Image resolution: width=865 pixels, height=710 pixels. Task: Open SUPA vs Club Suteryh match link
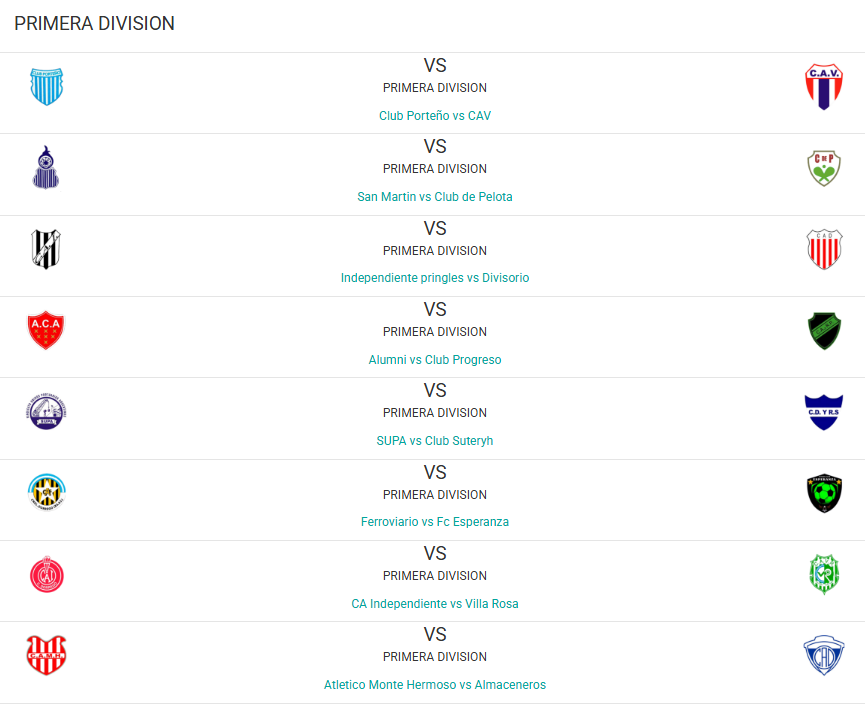[435, 441]
